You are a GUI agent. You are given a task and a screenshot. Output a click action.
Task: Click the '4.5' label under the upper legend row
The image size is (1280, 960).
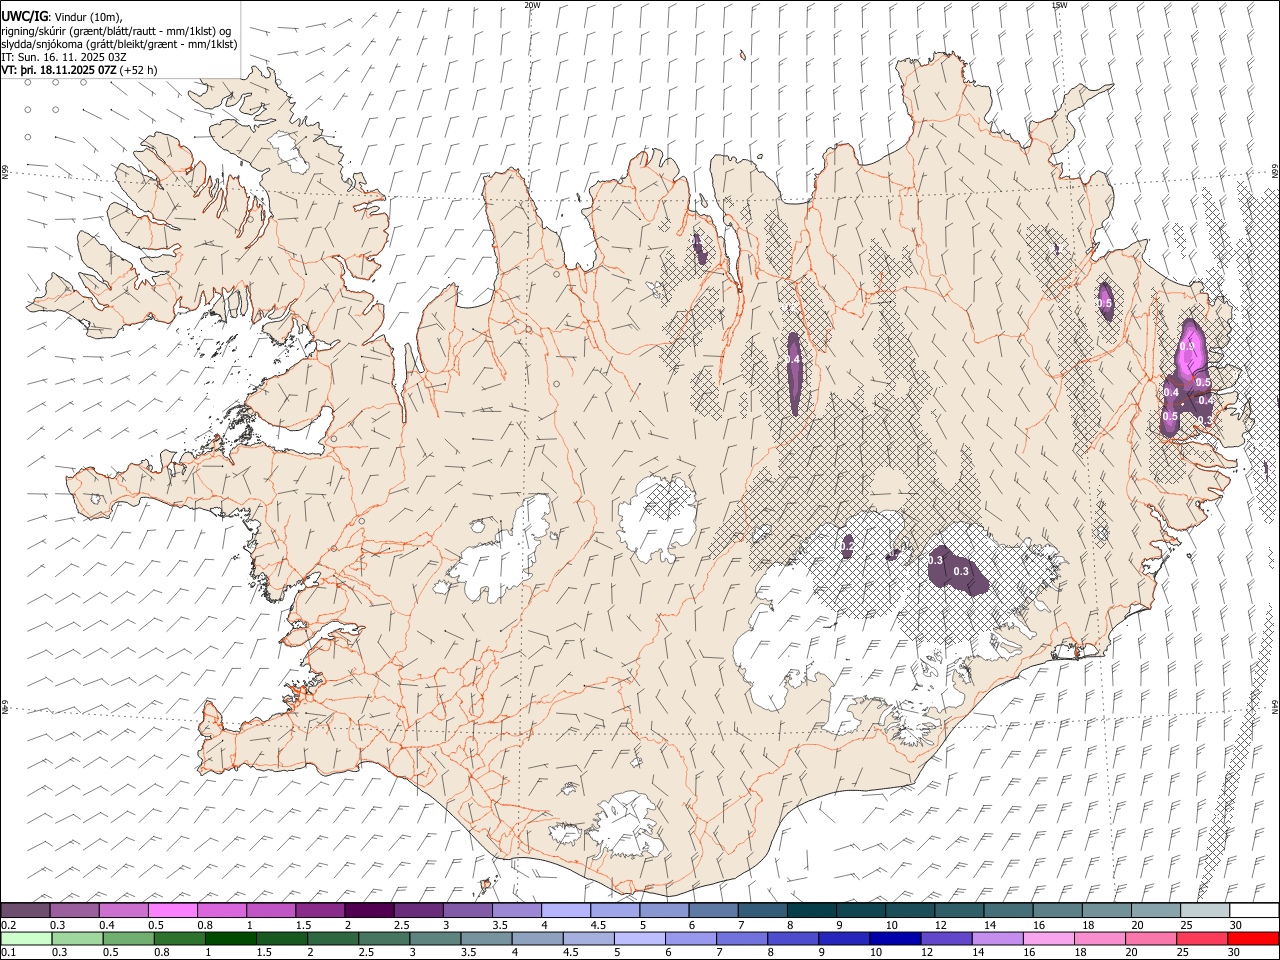click(598, 925)
